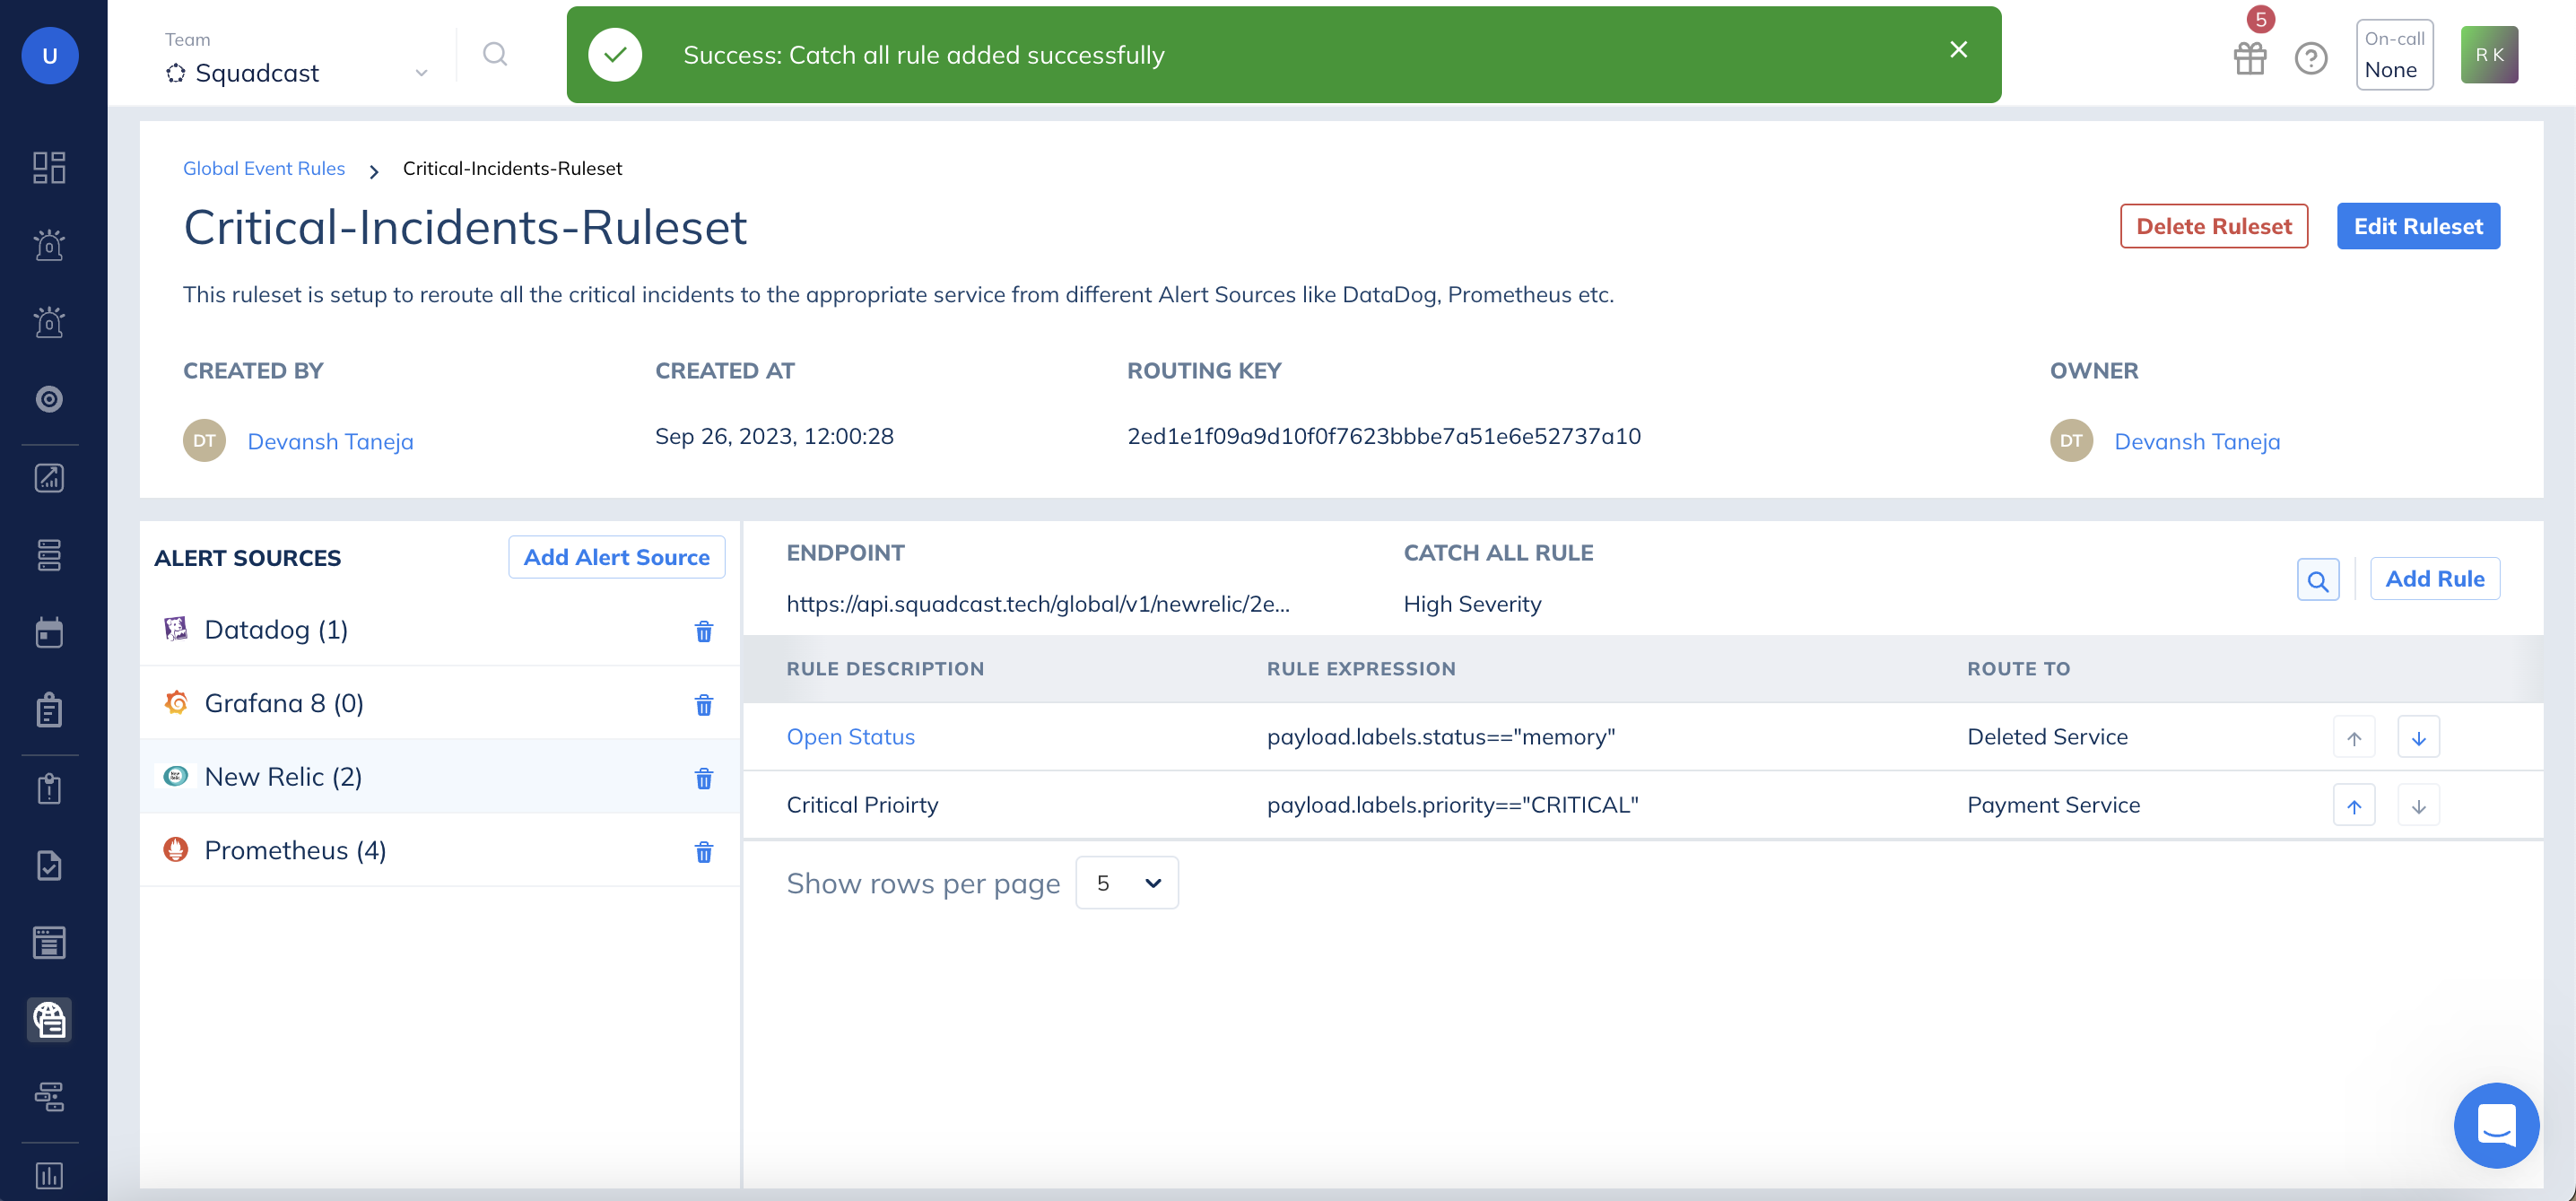Viewport: 2576px width, 1201px height.
Task: Go to Global Event Rules breadcrumb
Action: [264, 169]
